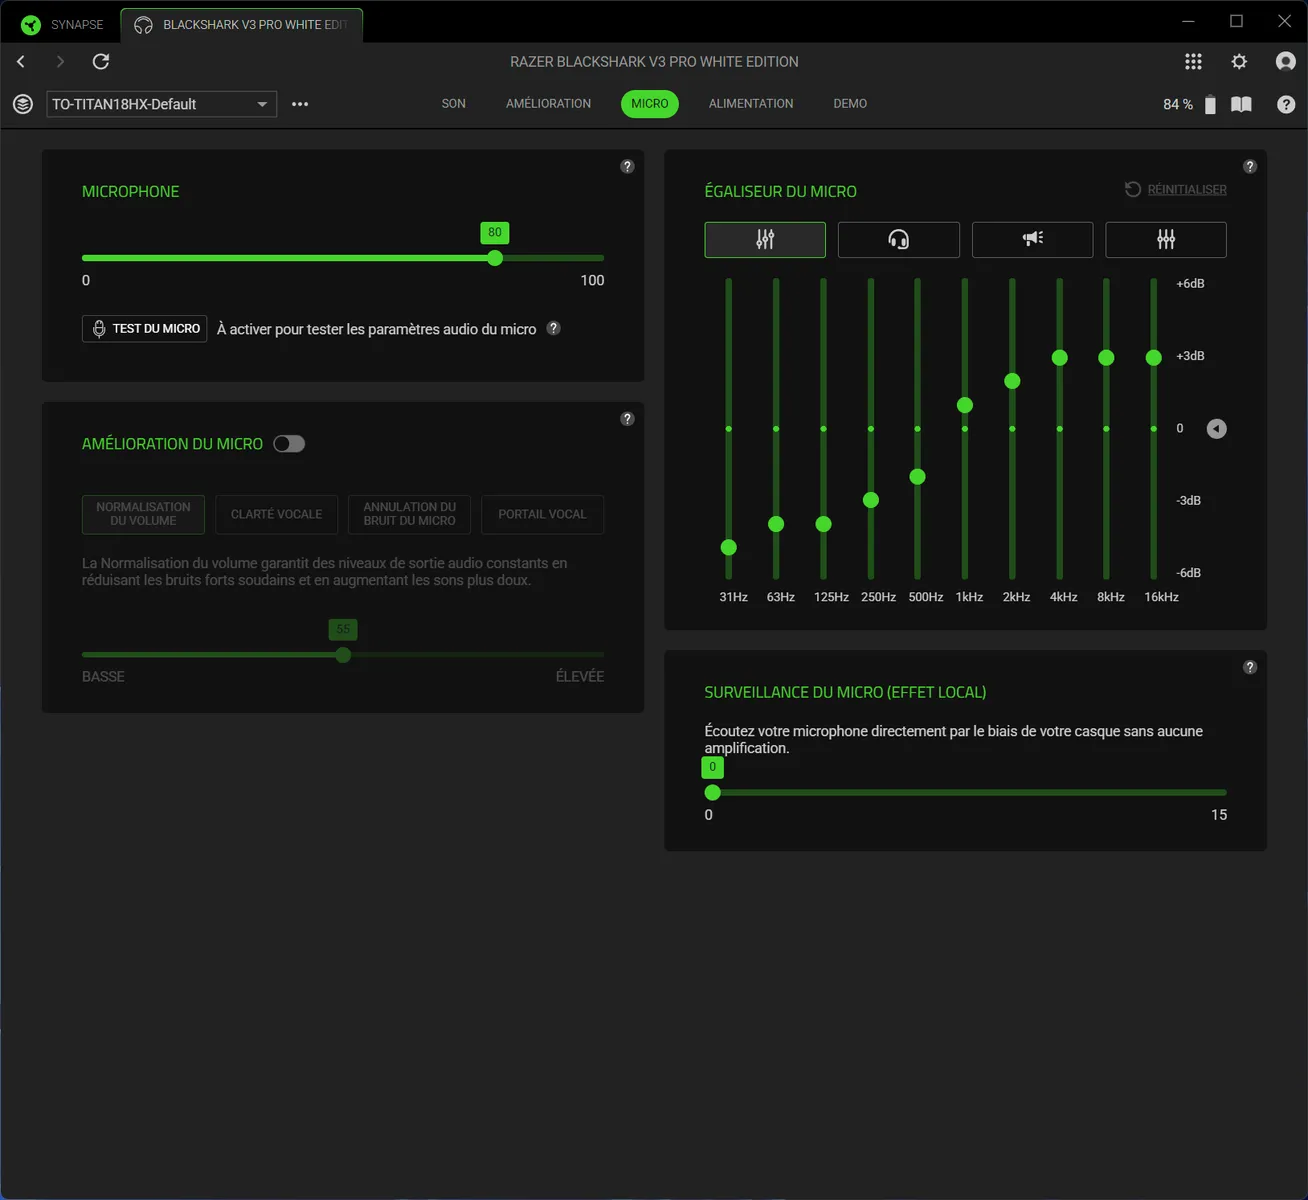Viewport: 1308px width, 1200px height.
Task: Select the headset equalizer preset icon
Action: pos(898,240)
